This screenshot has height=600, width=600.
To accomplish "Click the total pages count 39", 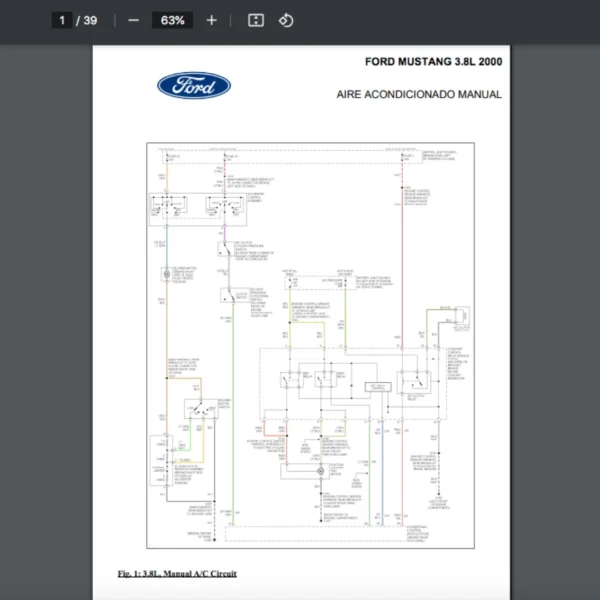I will click(90, 20).
